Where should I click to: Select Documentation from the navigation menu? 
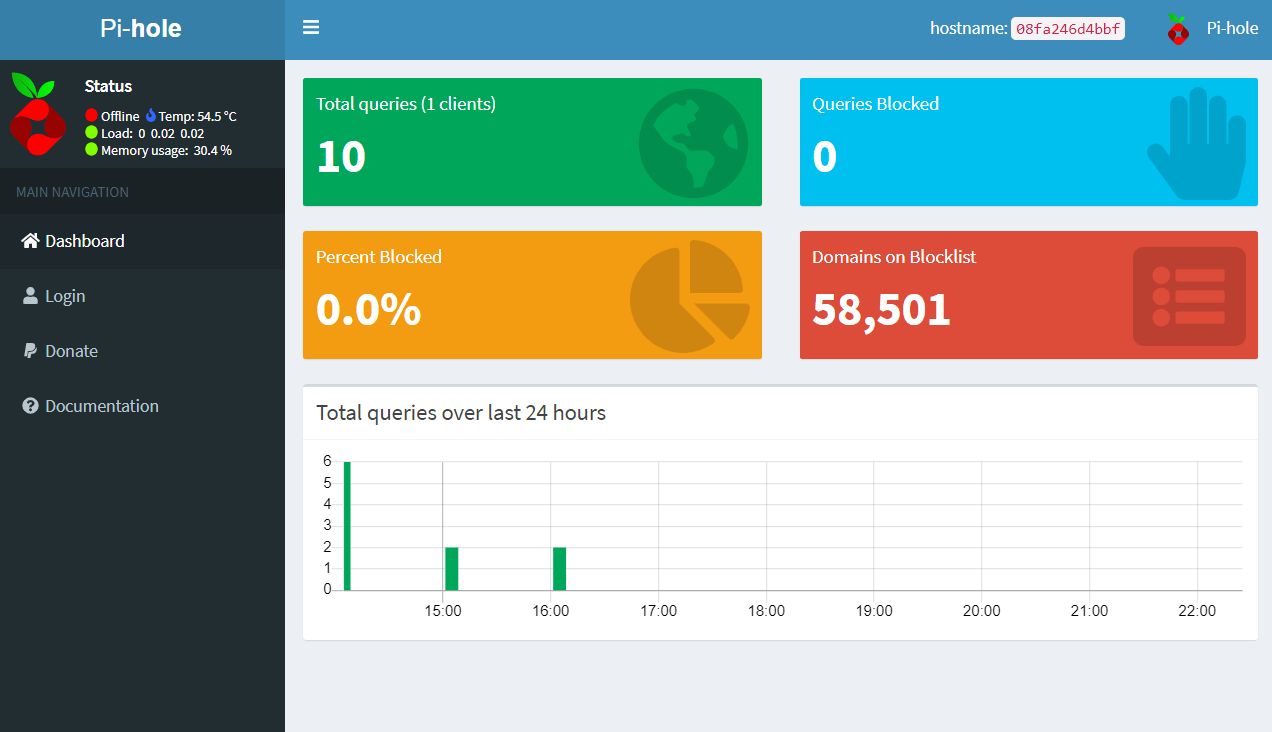coord(102,405)
